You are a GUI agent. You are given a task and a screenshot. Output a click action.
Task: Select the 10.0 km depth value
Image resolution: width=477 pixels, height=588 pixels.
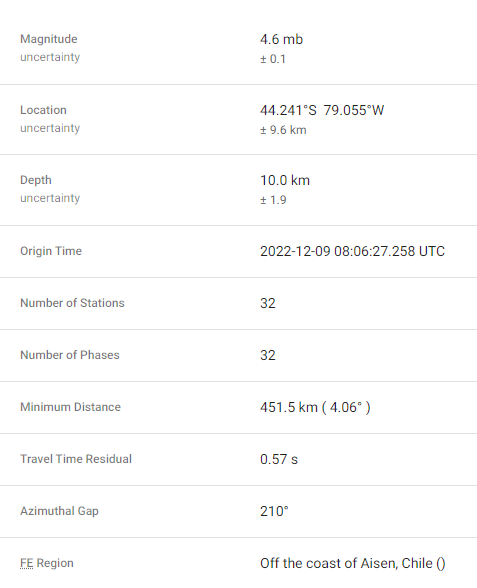[285, 180]
